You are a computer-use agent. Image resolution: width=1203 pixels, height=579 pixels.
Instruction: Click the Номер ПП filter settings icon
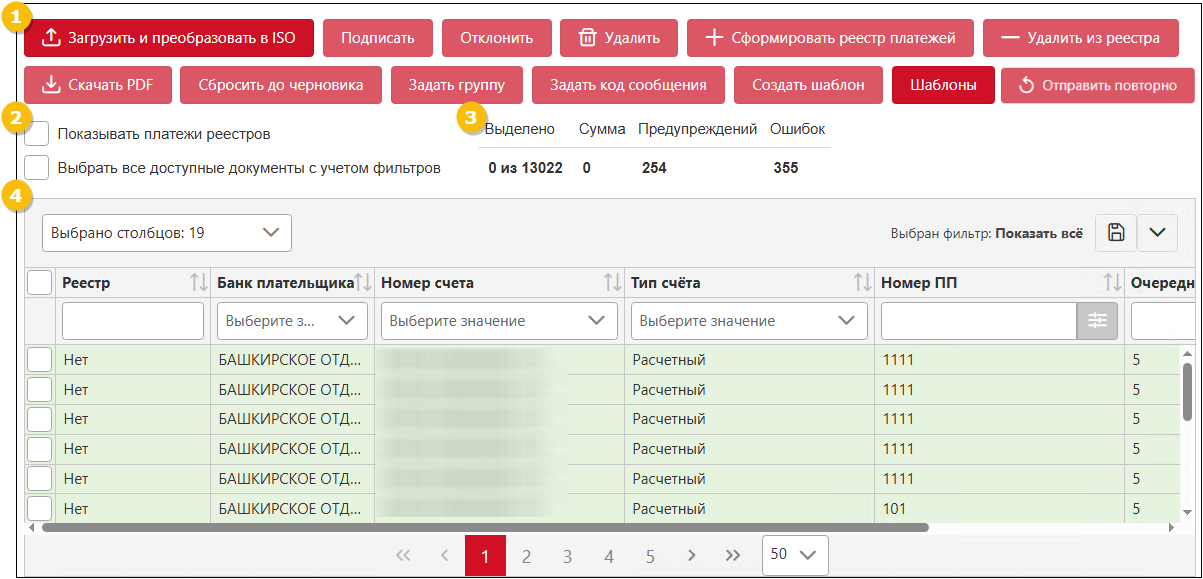[1098, 321]
